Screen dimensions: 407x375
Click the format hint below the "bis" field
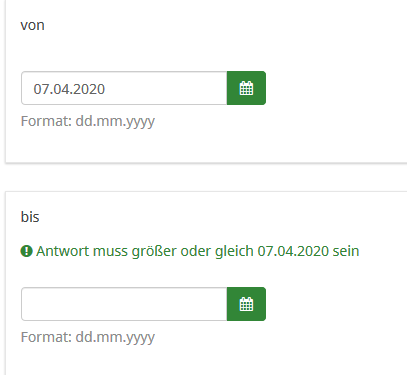click(x=88, y=338)
